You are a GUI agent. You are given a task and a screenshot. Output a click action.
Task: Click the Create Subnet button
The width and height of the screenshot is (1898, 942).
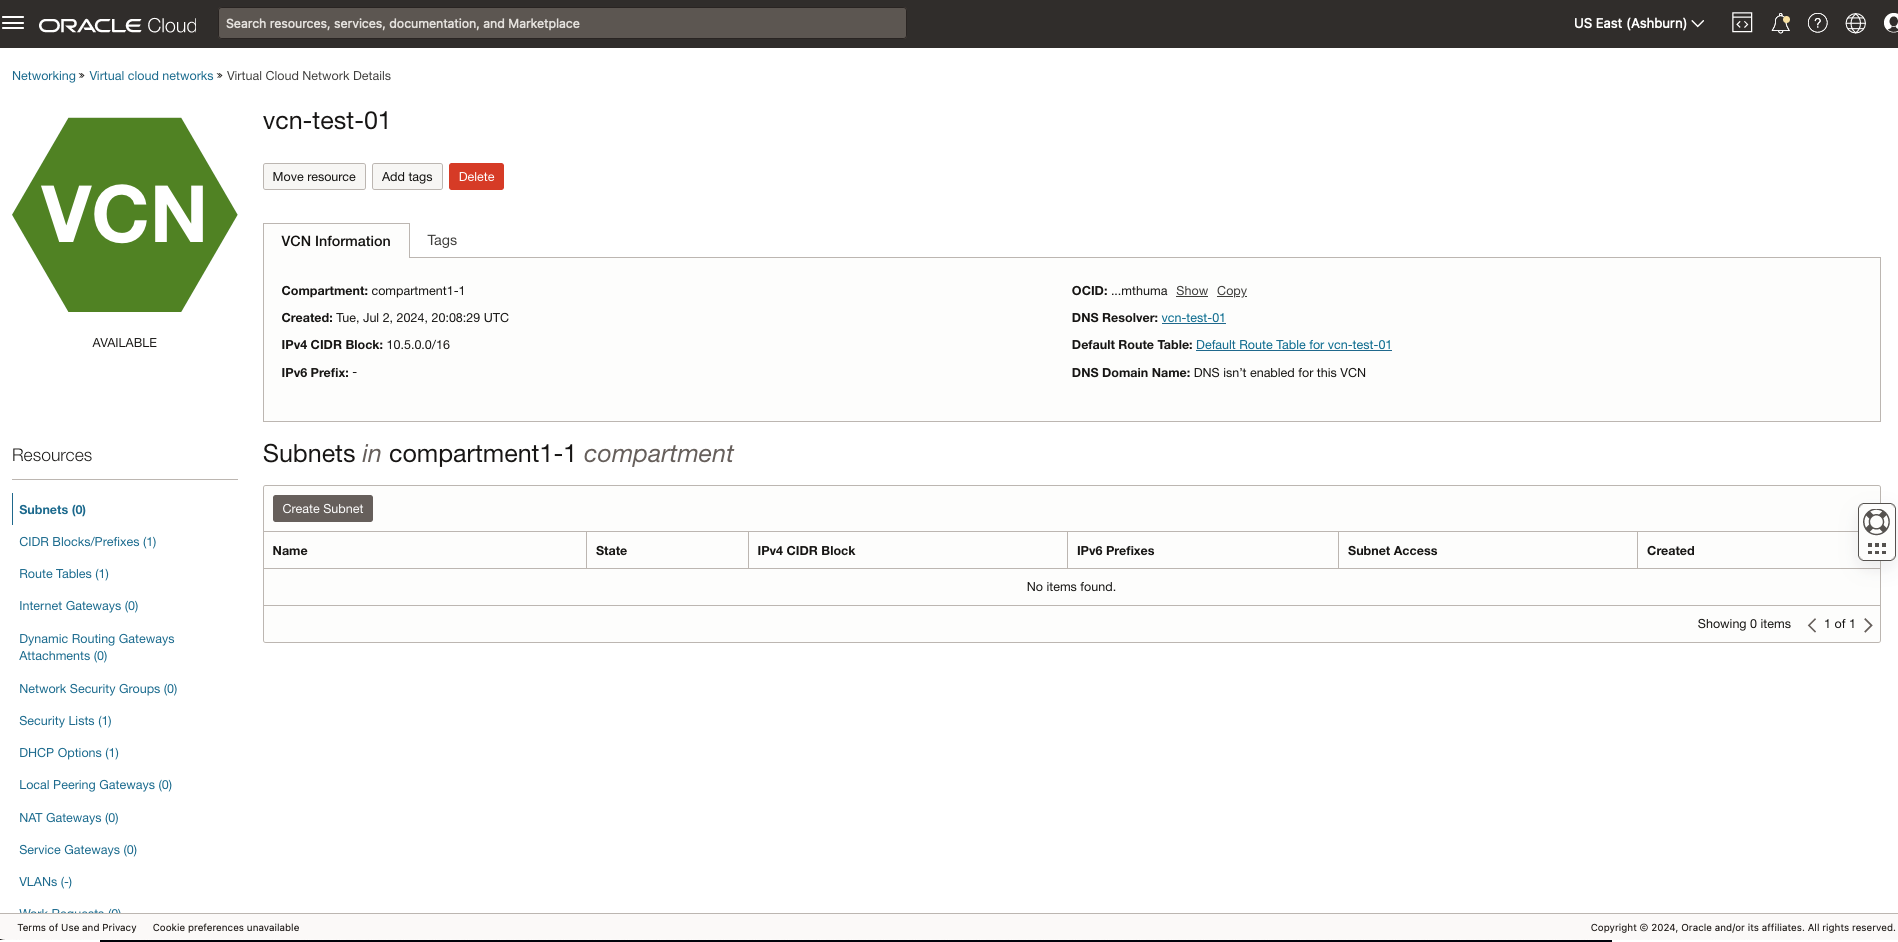pyautogui.click(x=322, y=508)
